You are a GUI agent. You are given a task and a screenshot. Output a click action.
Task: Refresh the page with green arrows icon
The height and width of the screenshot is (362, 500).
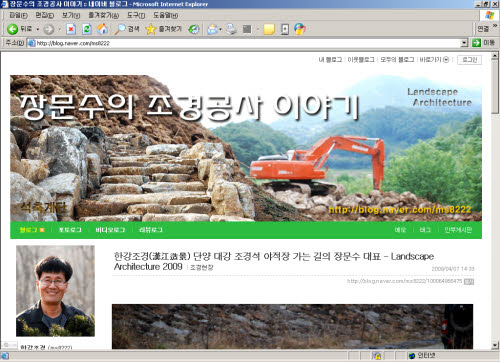87,29
